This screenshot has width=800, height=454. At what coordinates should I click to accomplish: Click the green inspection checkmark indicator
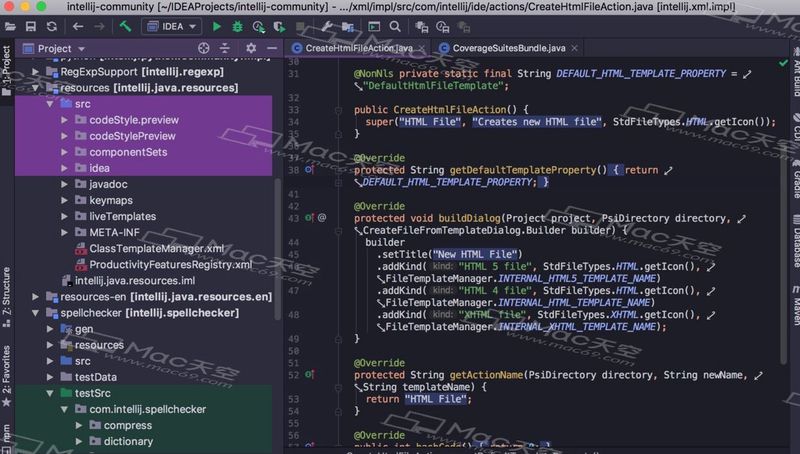pyautogui.click(x=783, y=63)
